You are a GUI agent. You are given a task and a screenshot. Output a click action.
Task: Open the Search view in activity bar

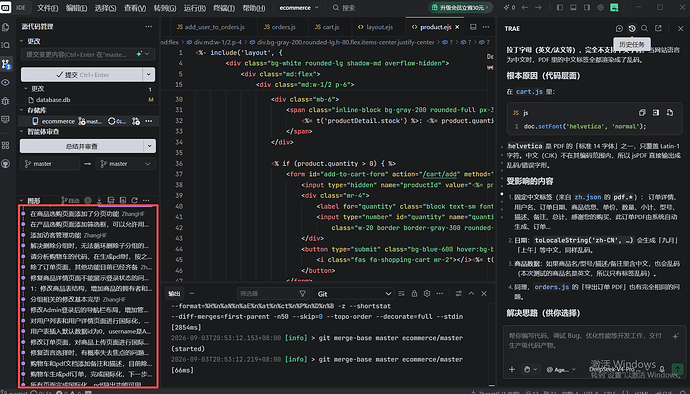coord(6,45)
